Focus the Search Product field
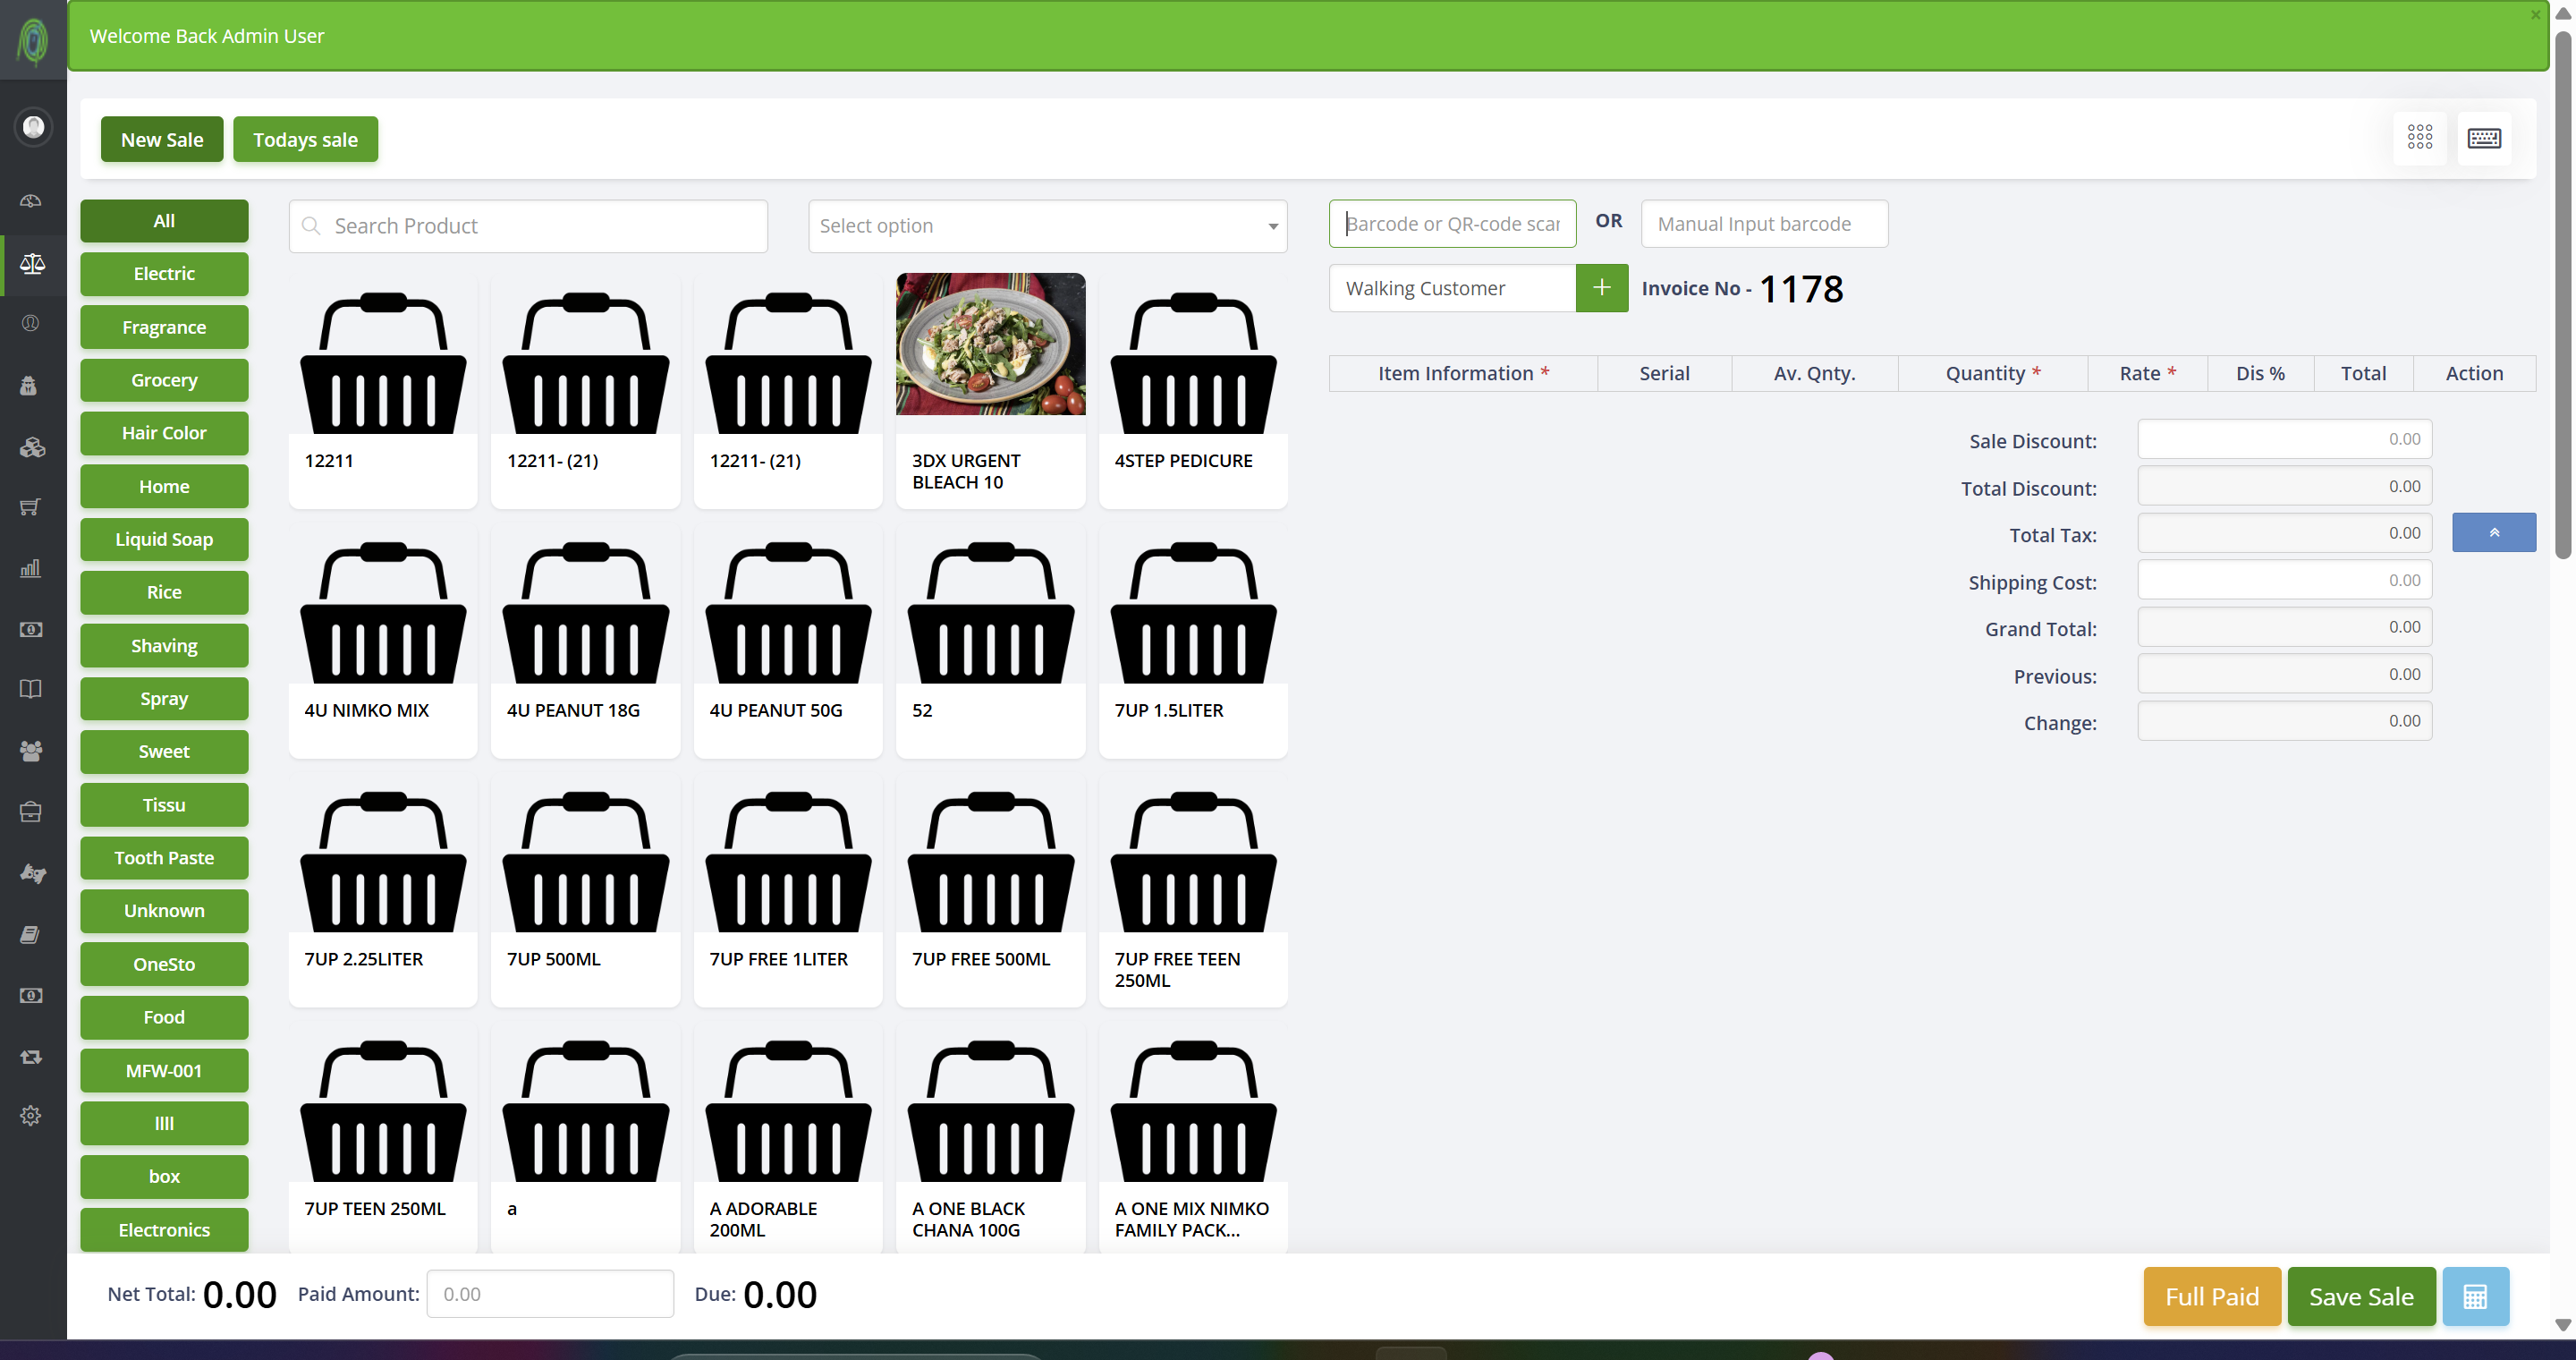Image resolution: width=2576 pixels, height=1360 pixels. tap(528, 226)
